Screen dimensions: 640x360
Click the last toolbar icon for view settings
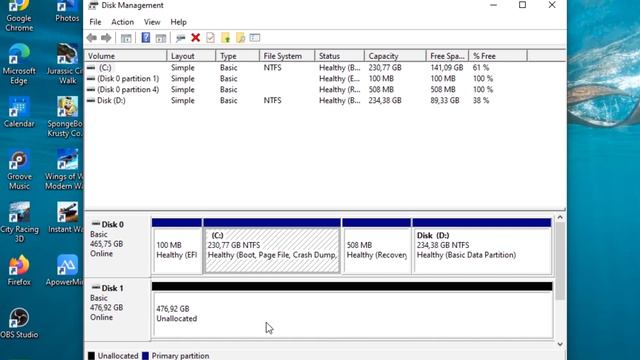tap(255, 38)
